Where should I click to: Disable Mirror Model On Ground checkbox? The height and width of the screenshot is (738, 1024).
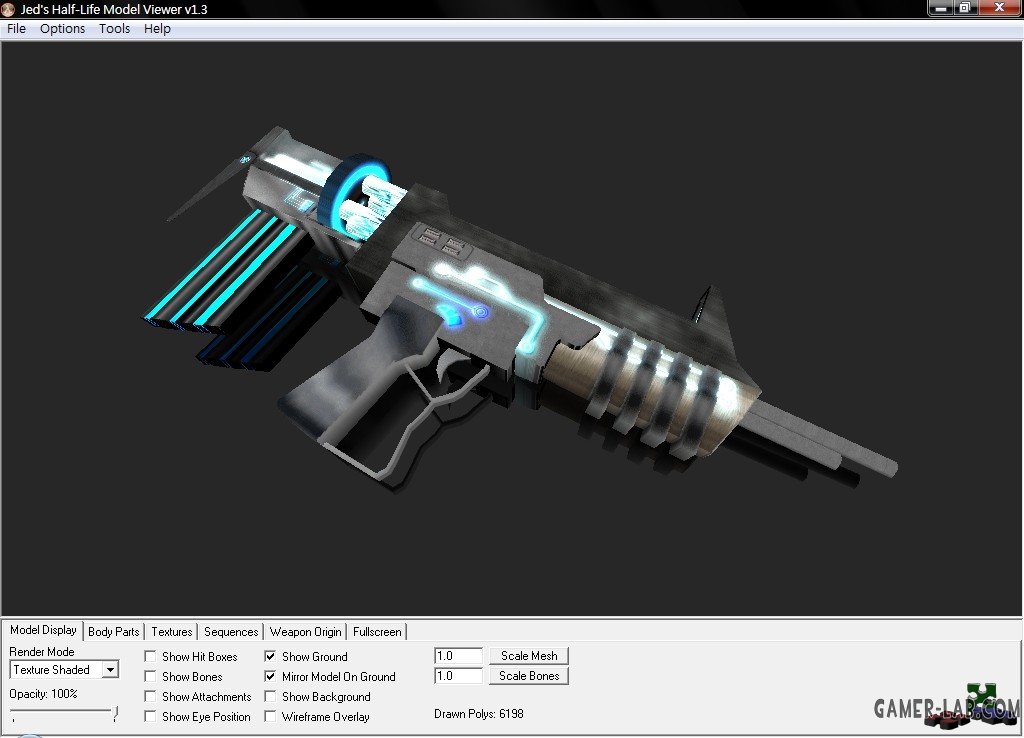pyautogui.click(x=270, y=677)
